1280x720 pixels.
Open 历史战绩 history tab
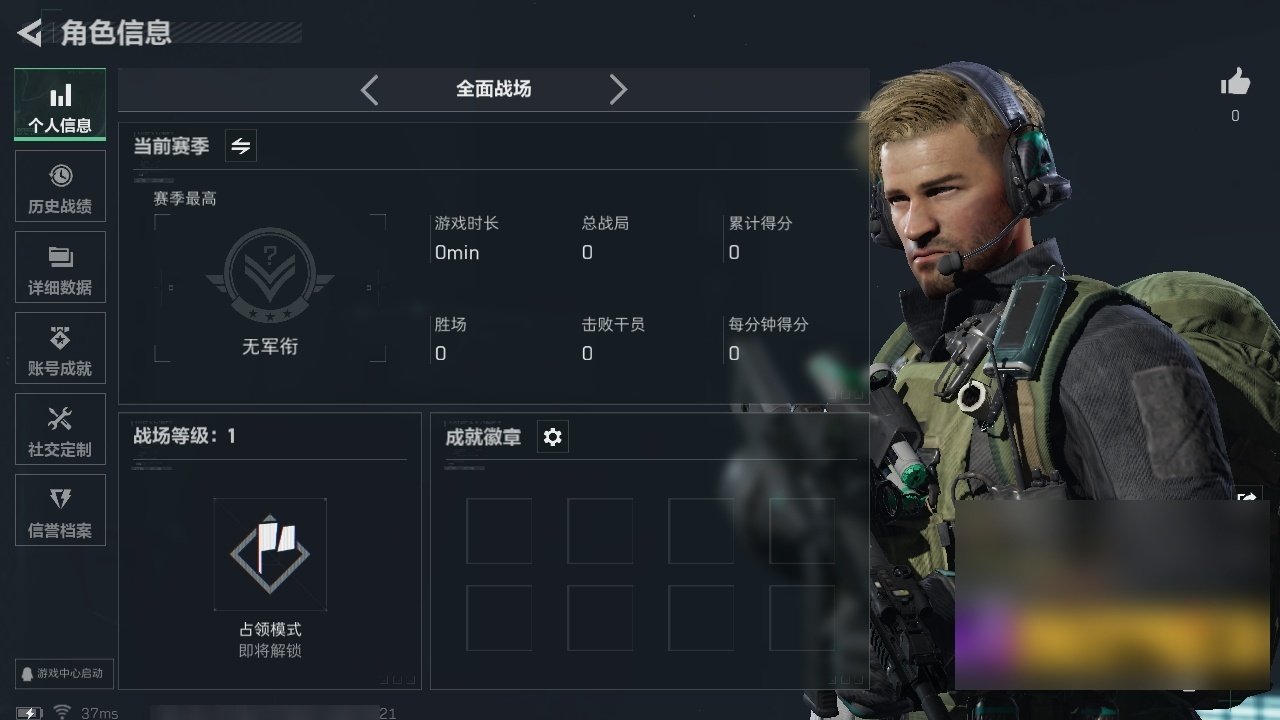coord(60,186)
